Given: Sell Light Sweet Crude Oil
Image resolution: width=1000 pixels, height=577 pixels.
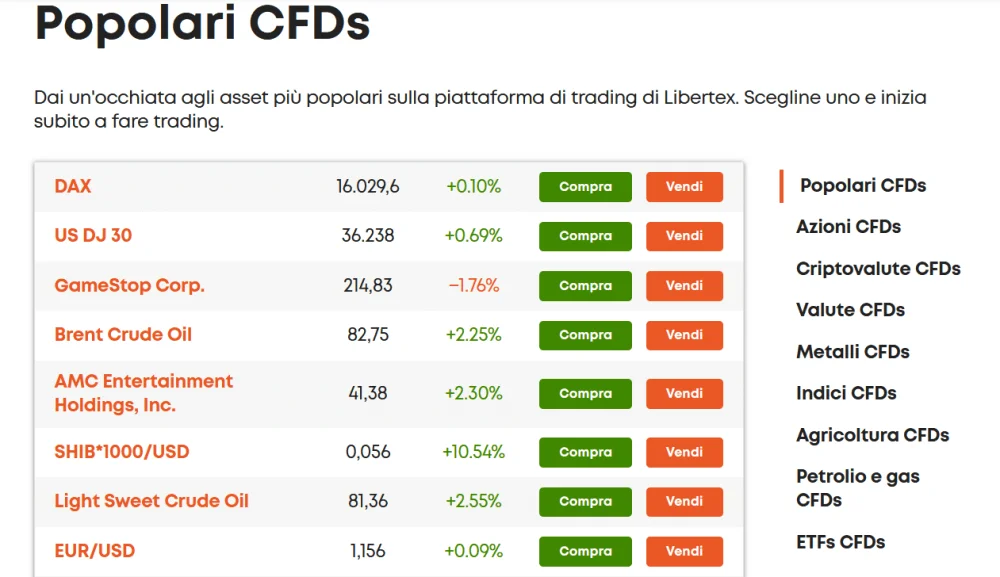Looking at the screenshot, I should point(684,501).
